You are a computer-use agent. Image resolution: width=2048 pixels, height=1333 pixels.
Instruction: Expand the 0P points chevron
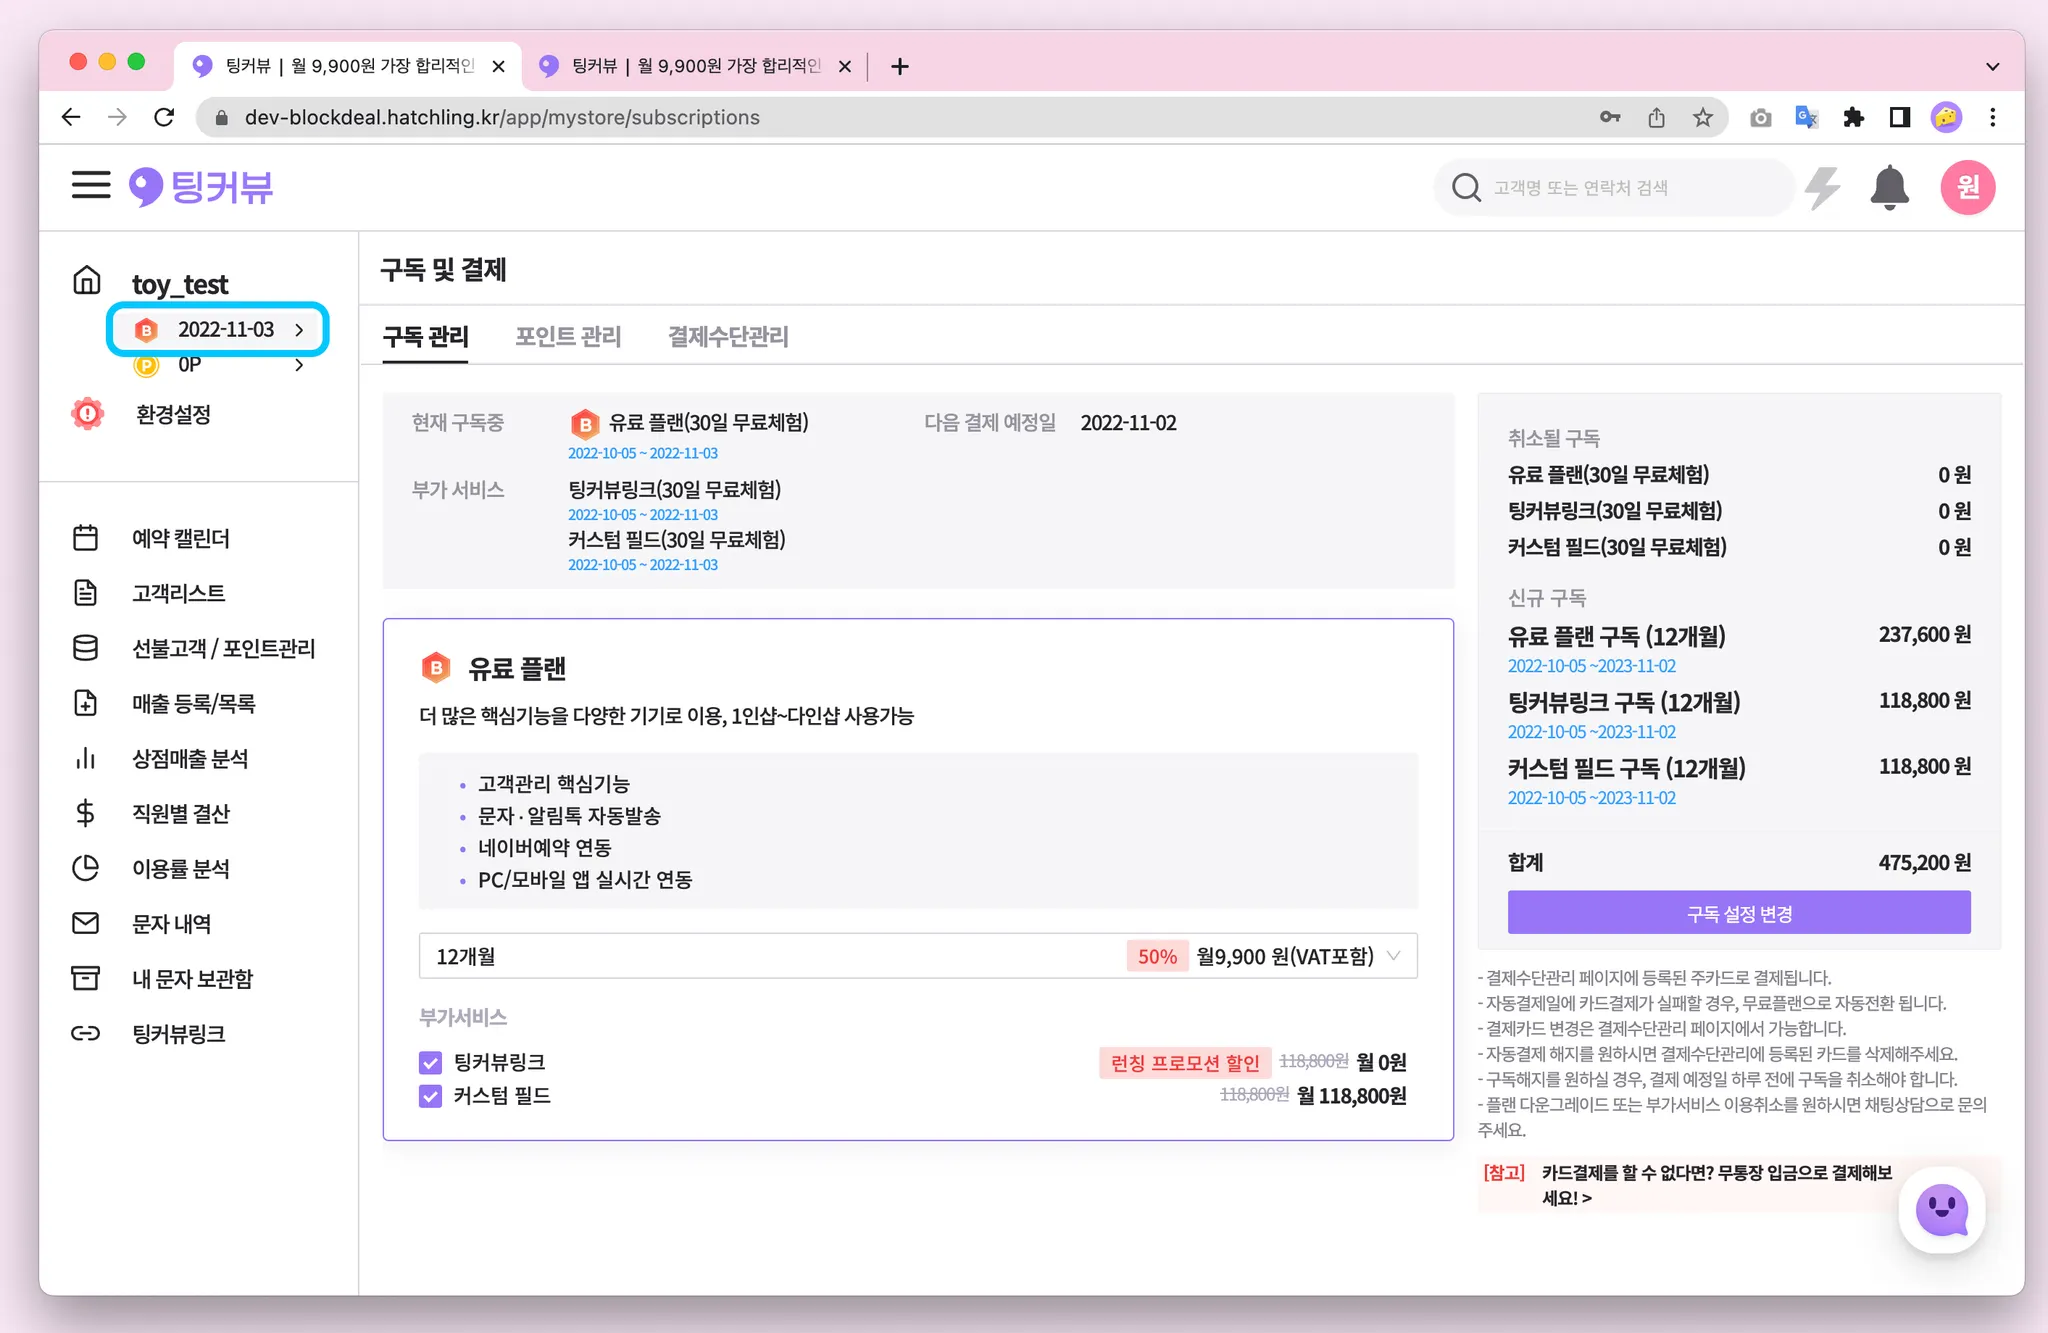tap(299, 365)
